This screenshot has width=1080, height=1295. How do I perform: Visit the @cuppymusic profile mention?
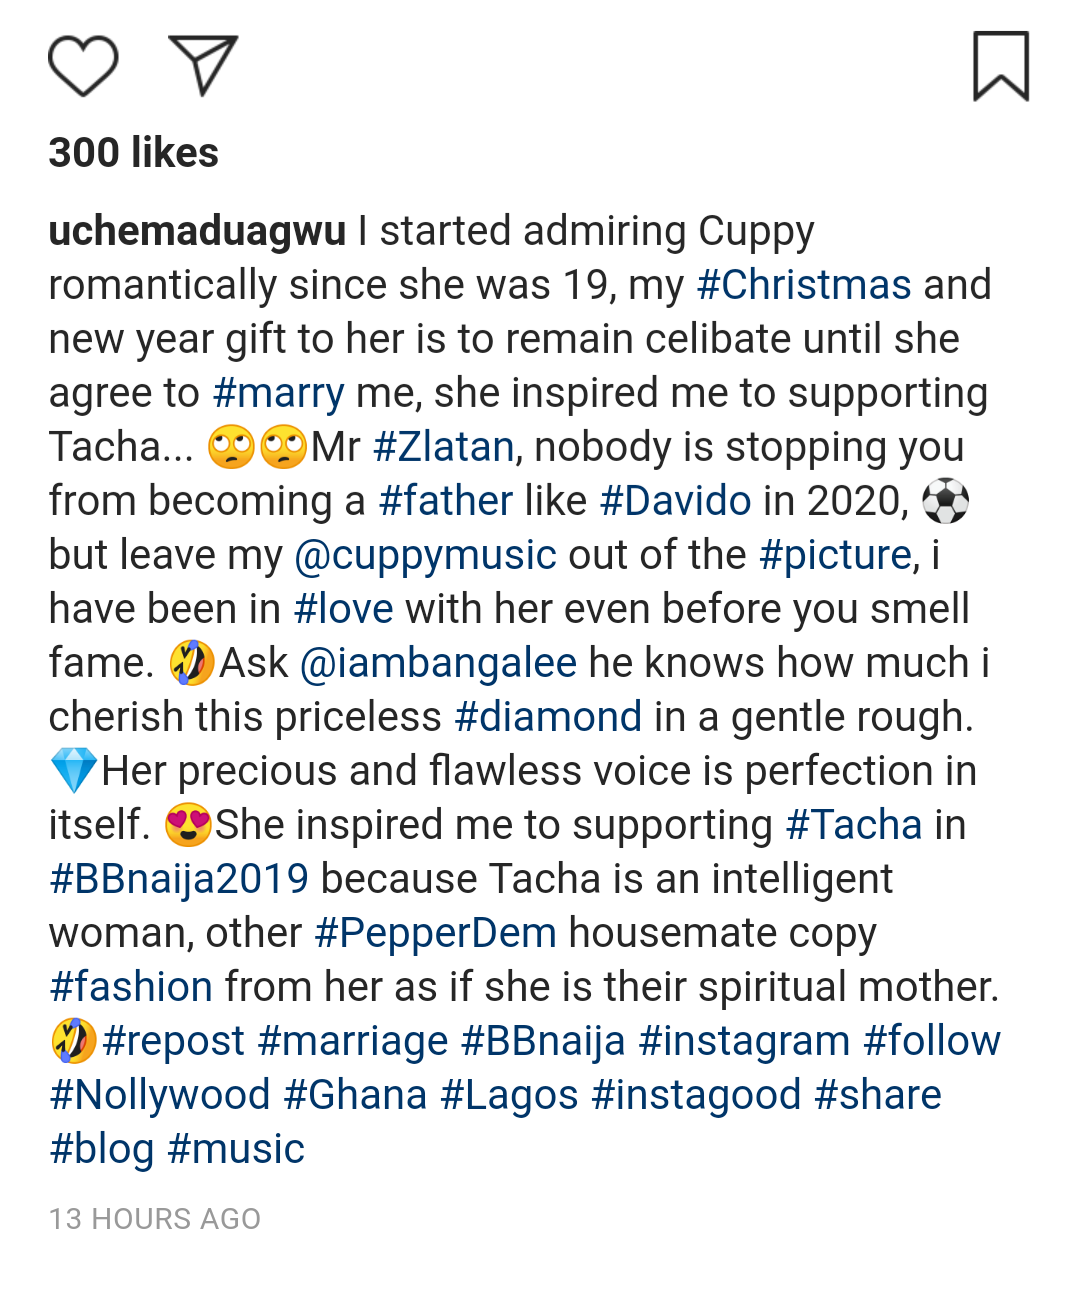pos(425,555)
